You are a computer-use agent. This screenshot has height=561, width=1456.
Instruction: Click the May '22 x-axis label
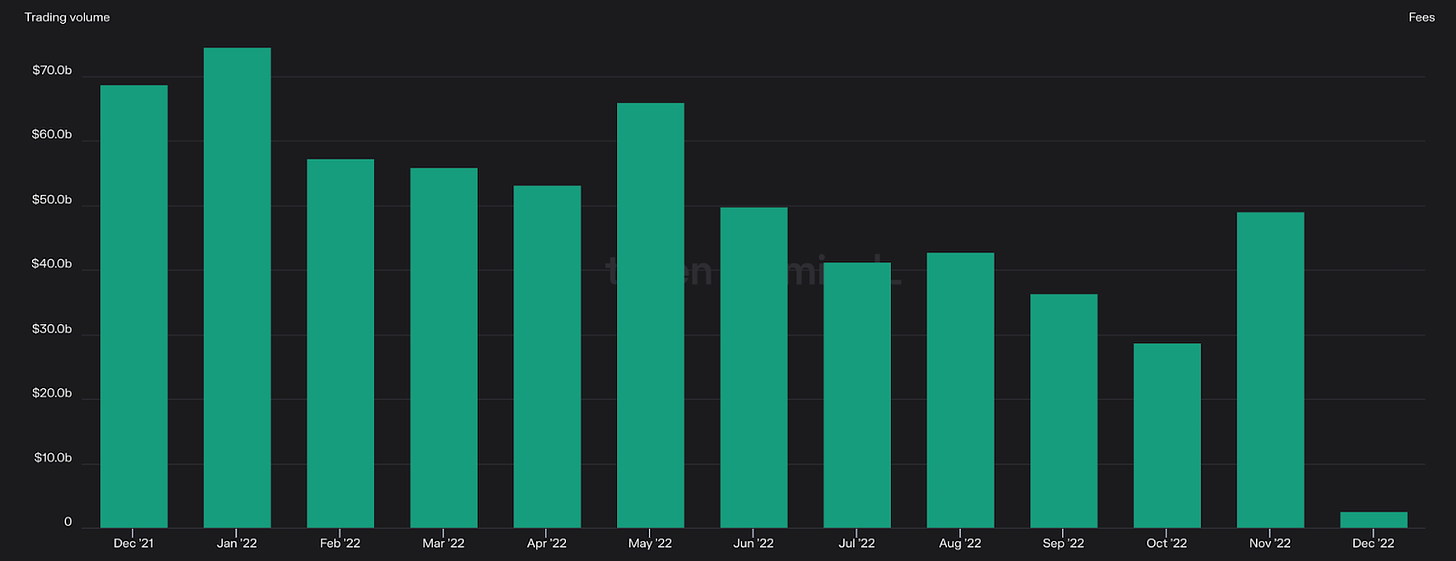650,544
